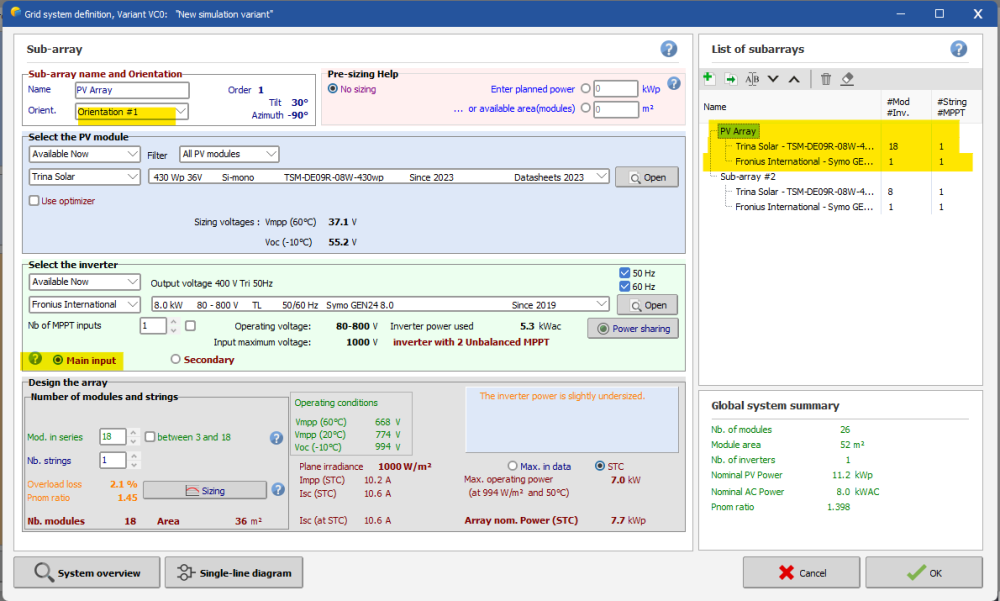
Task: Click the sub-array Name input field
Action: coord(130,89)
